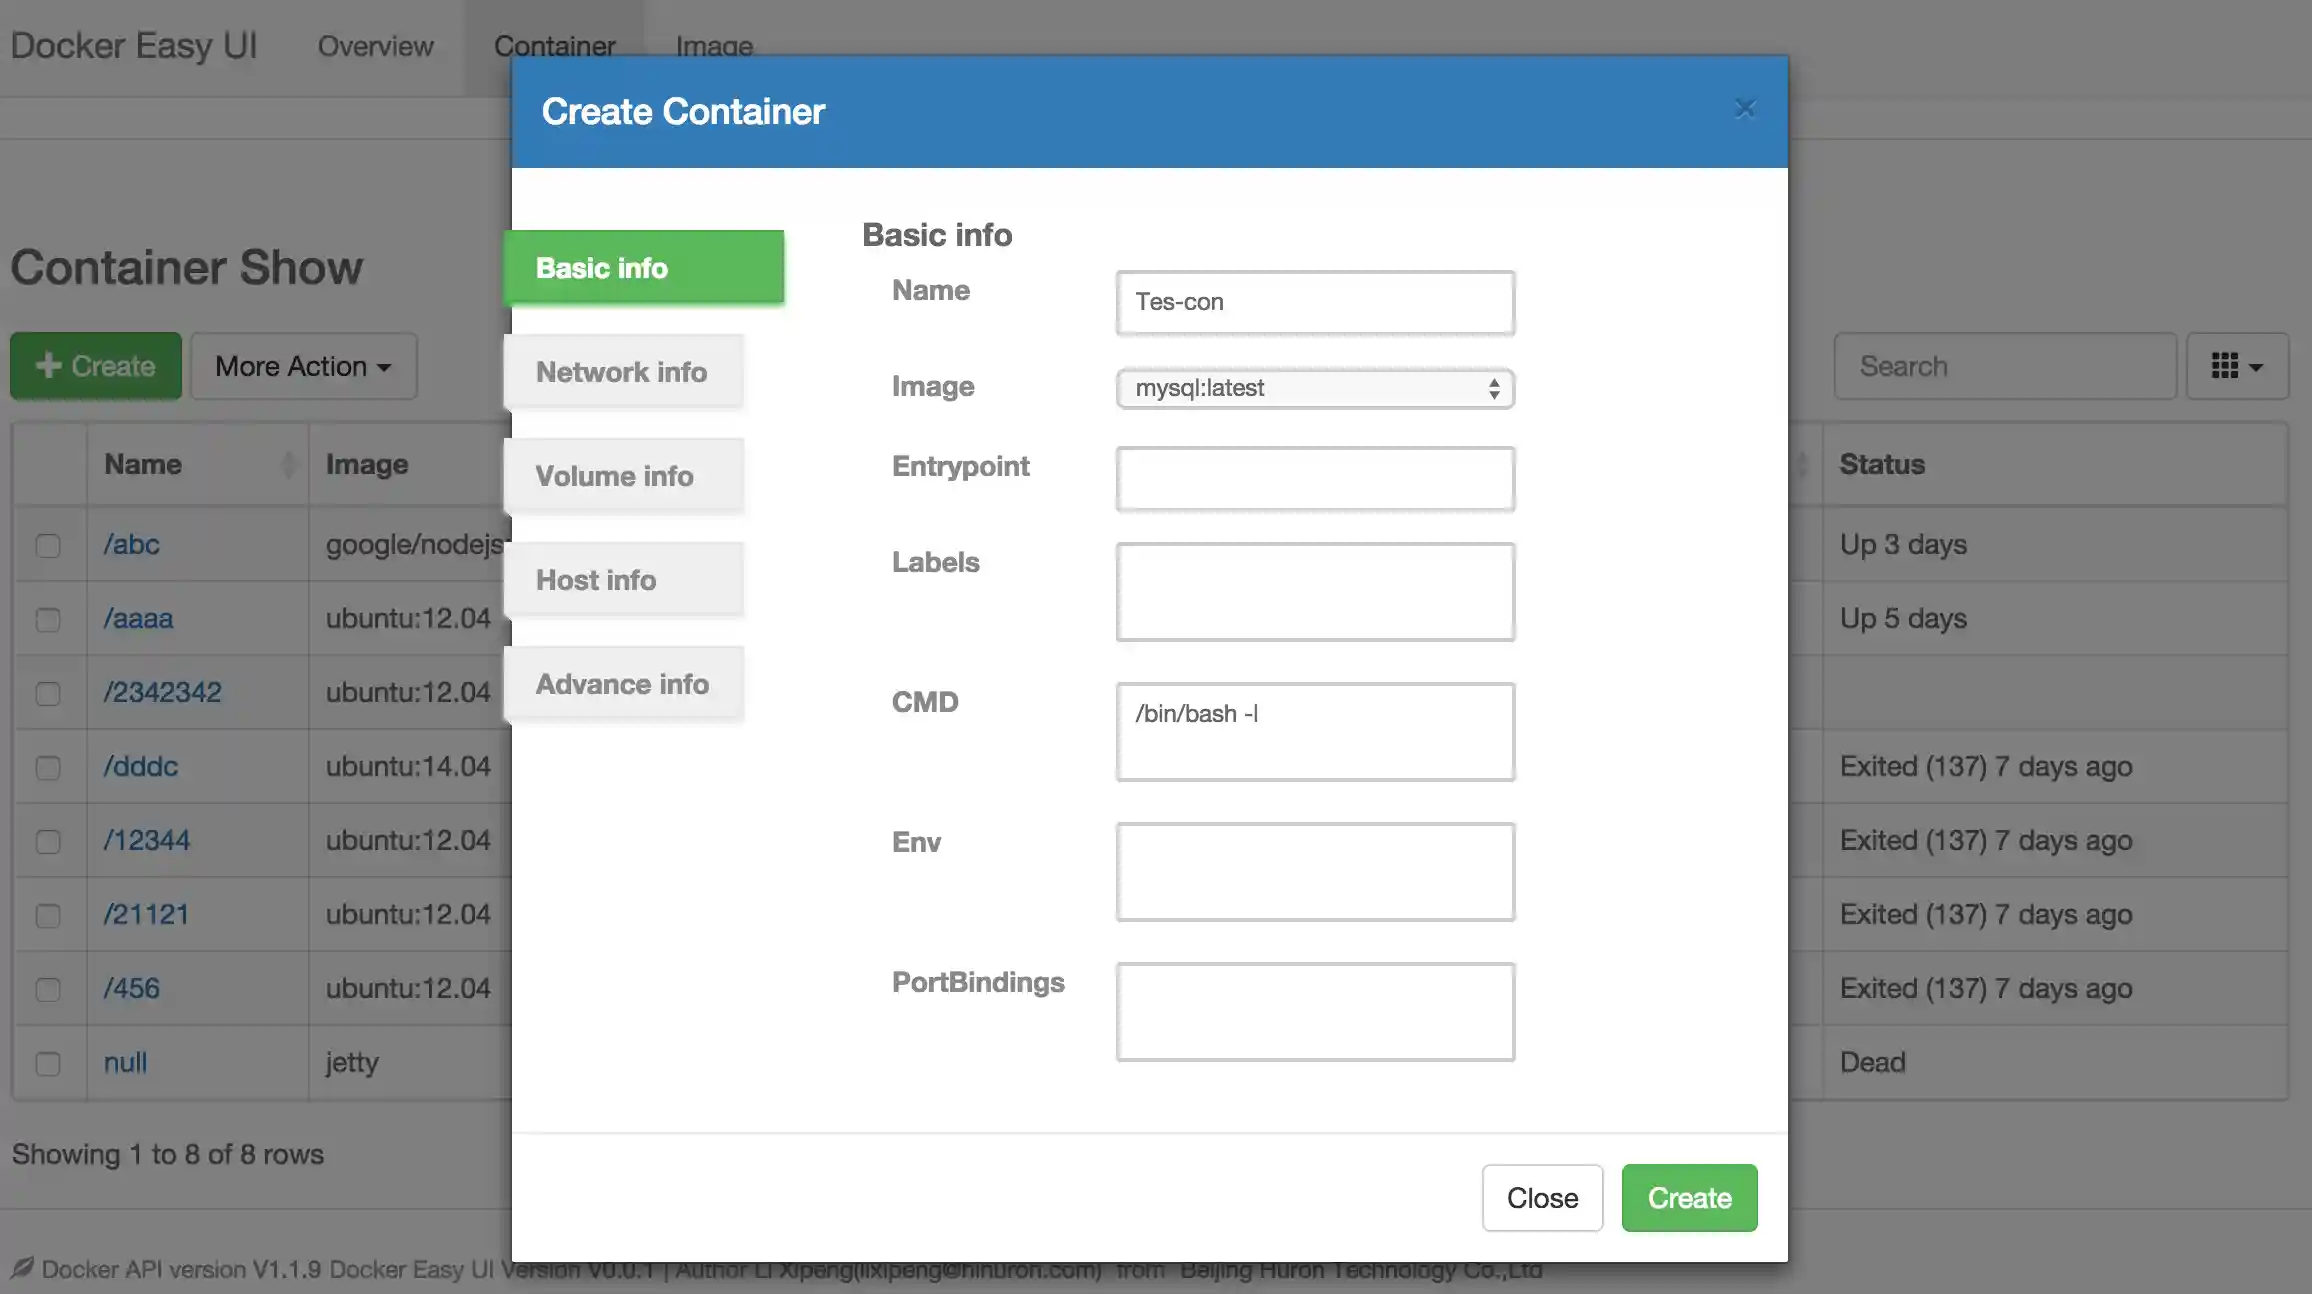Viewport: 2312px width, 1294px height.
Task: Click the sort arrows on the Name column
Action: pyautogui.click(x=289, y=464)
